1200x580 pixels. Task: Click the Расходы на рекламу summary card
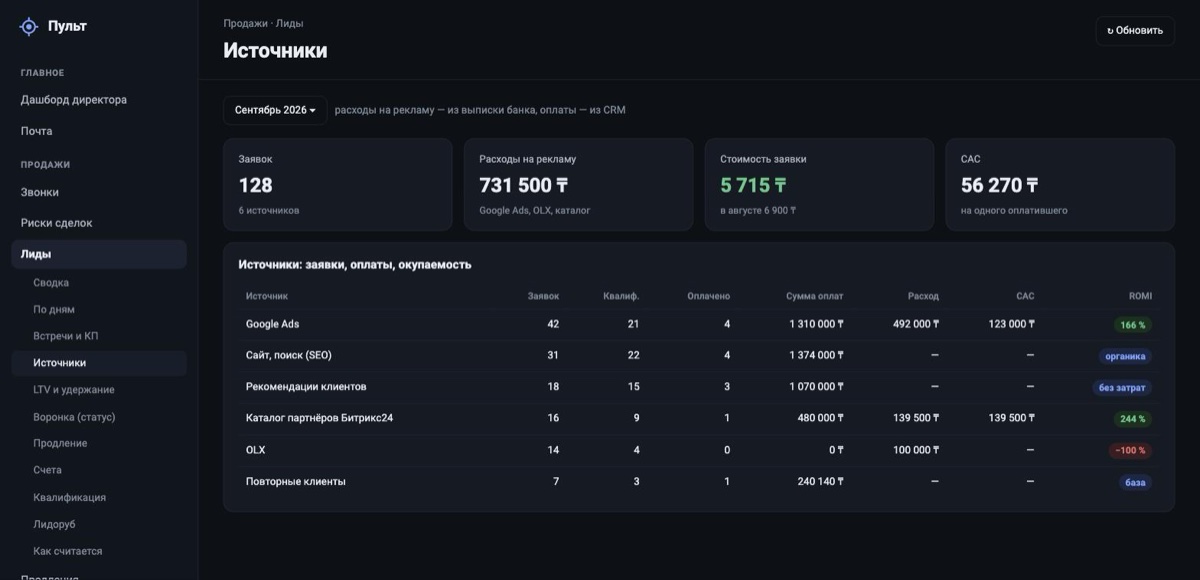(578, 185)
